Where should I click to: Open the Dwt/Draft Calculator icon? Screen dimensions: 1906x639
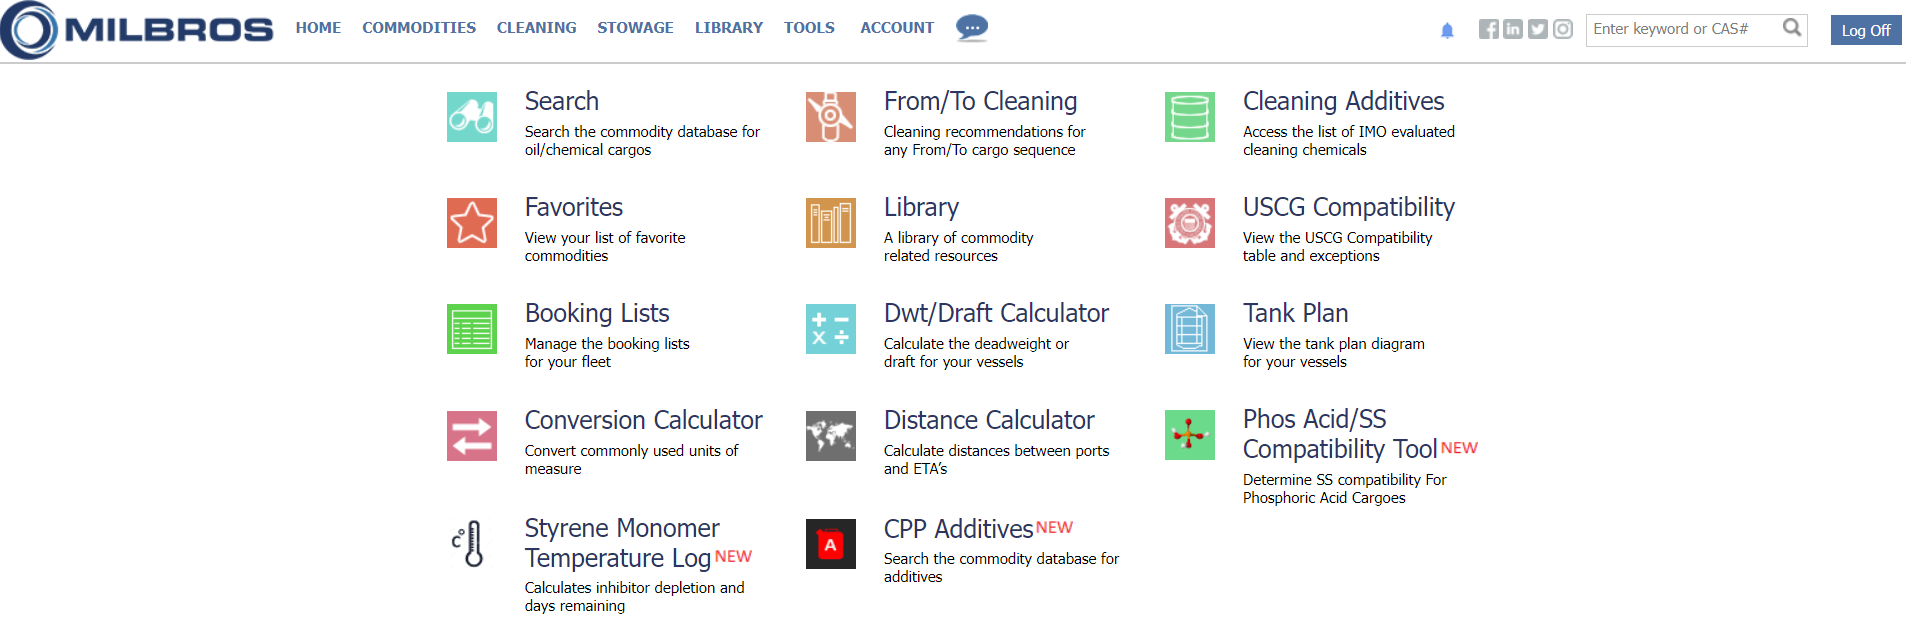(830, 329)
